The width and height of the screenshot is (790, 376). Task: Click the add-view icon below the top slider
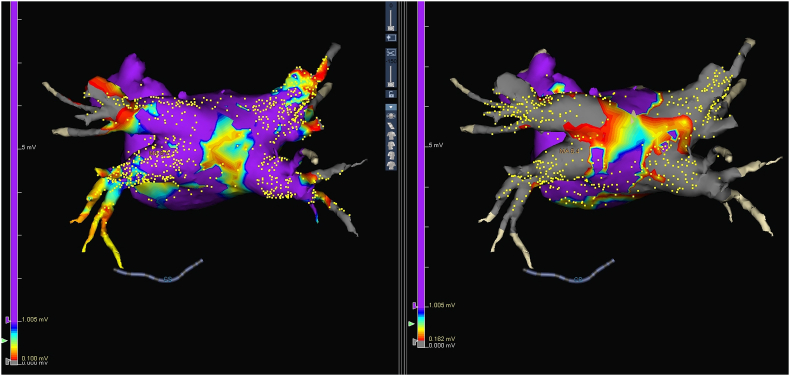click(391, 38)
